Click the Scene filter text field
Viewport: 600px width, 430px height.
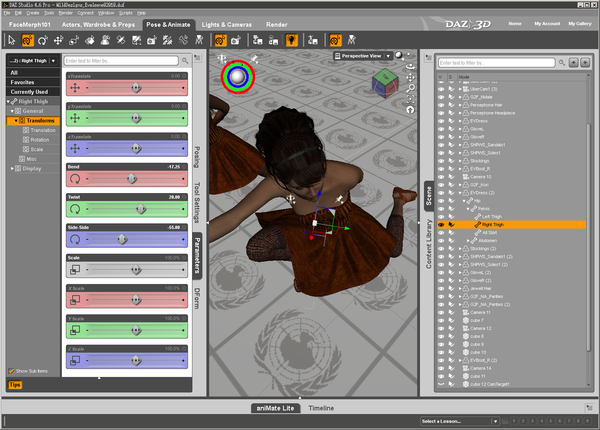click(x=496, y=63)
